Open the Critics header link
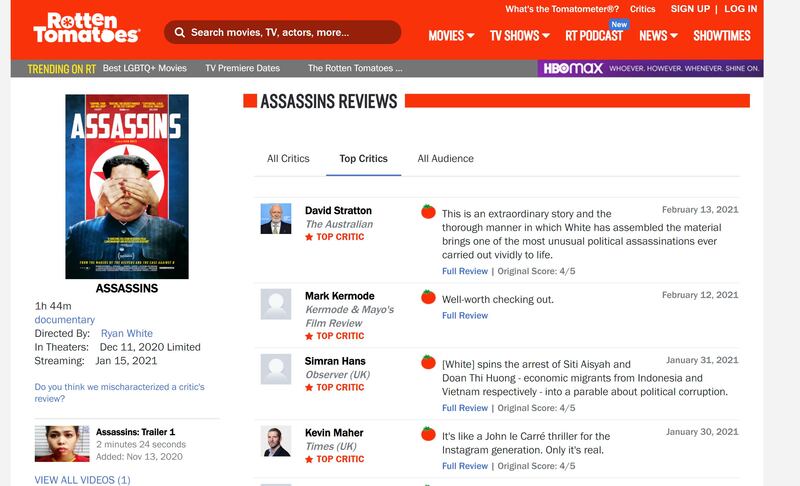The height and width of the screenshot is (486, 800). [x=642, y=9]
